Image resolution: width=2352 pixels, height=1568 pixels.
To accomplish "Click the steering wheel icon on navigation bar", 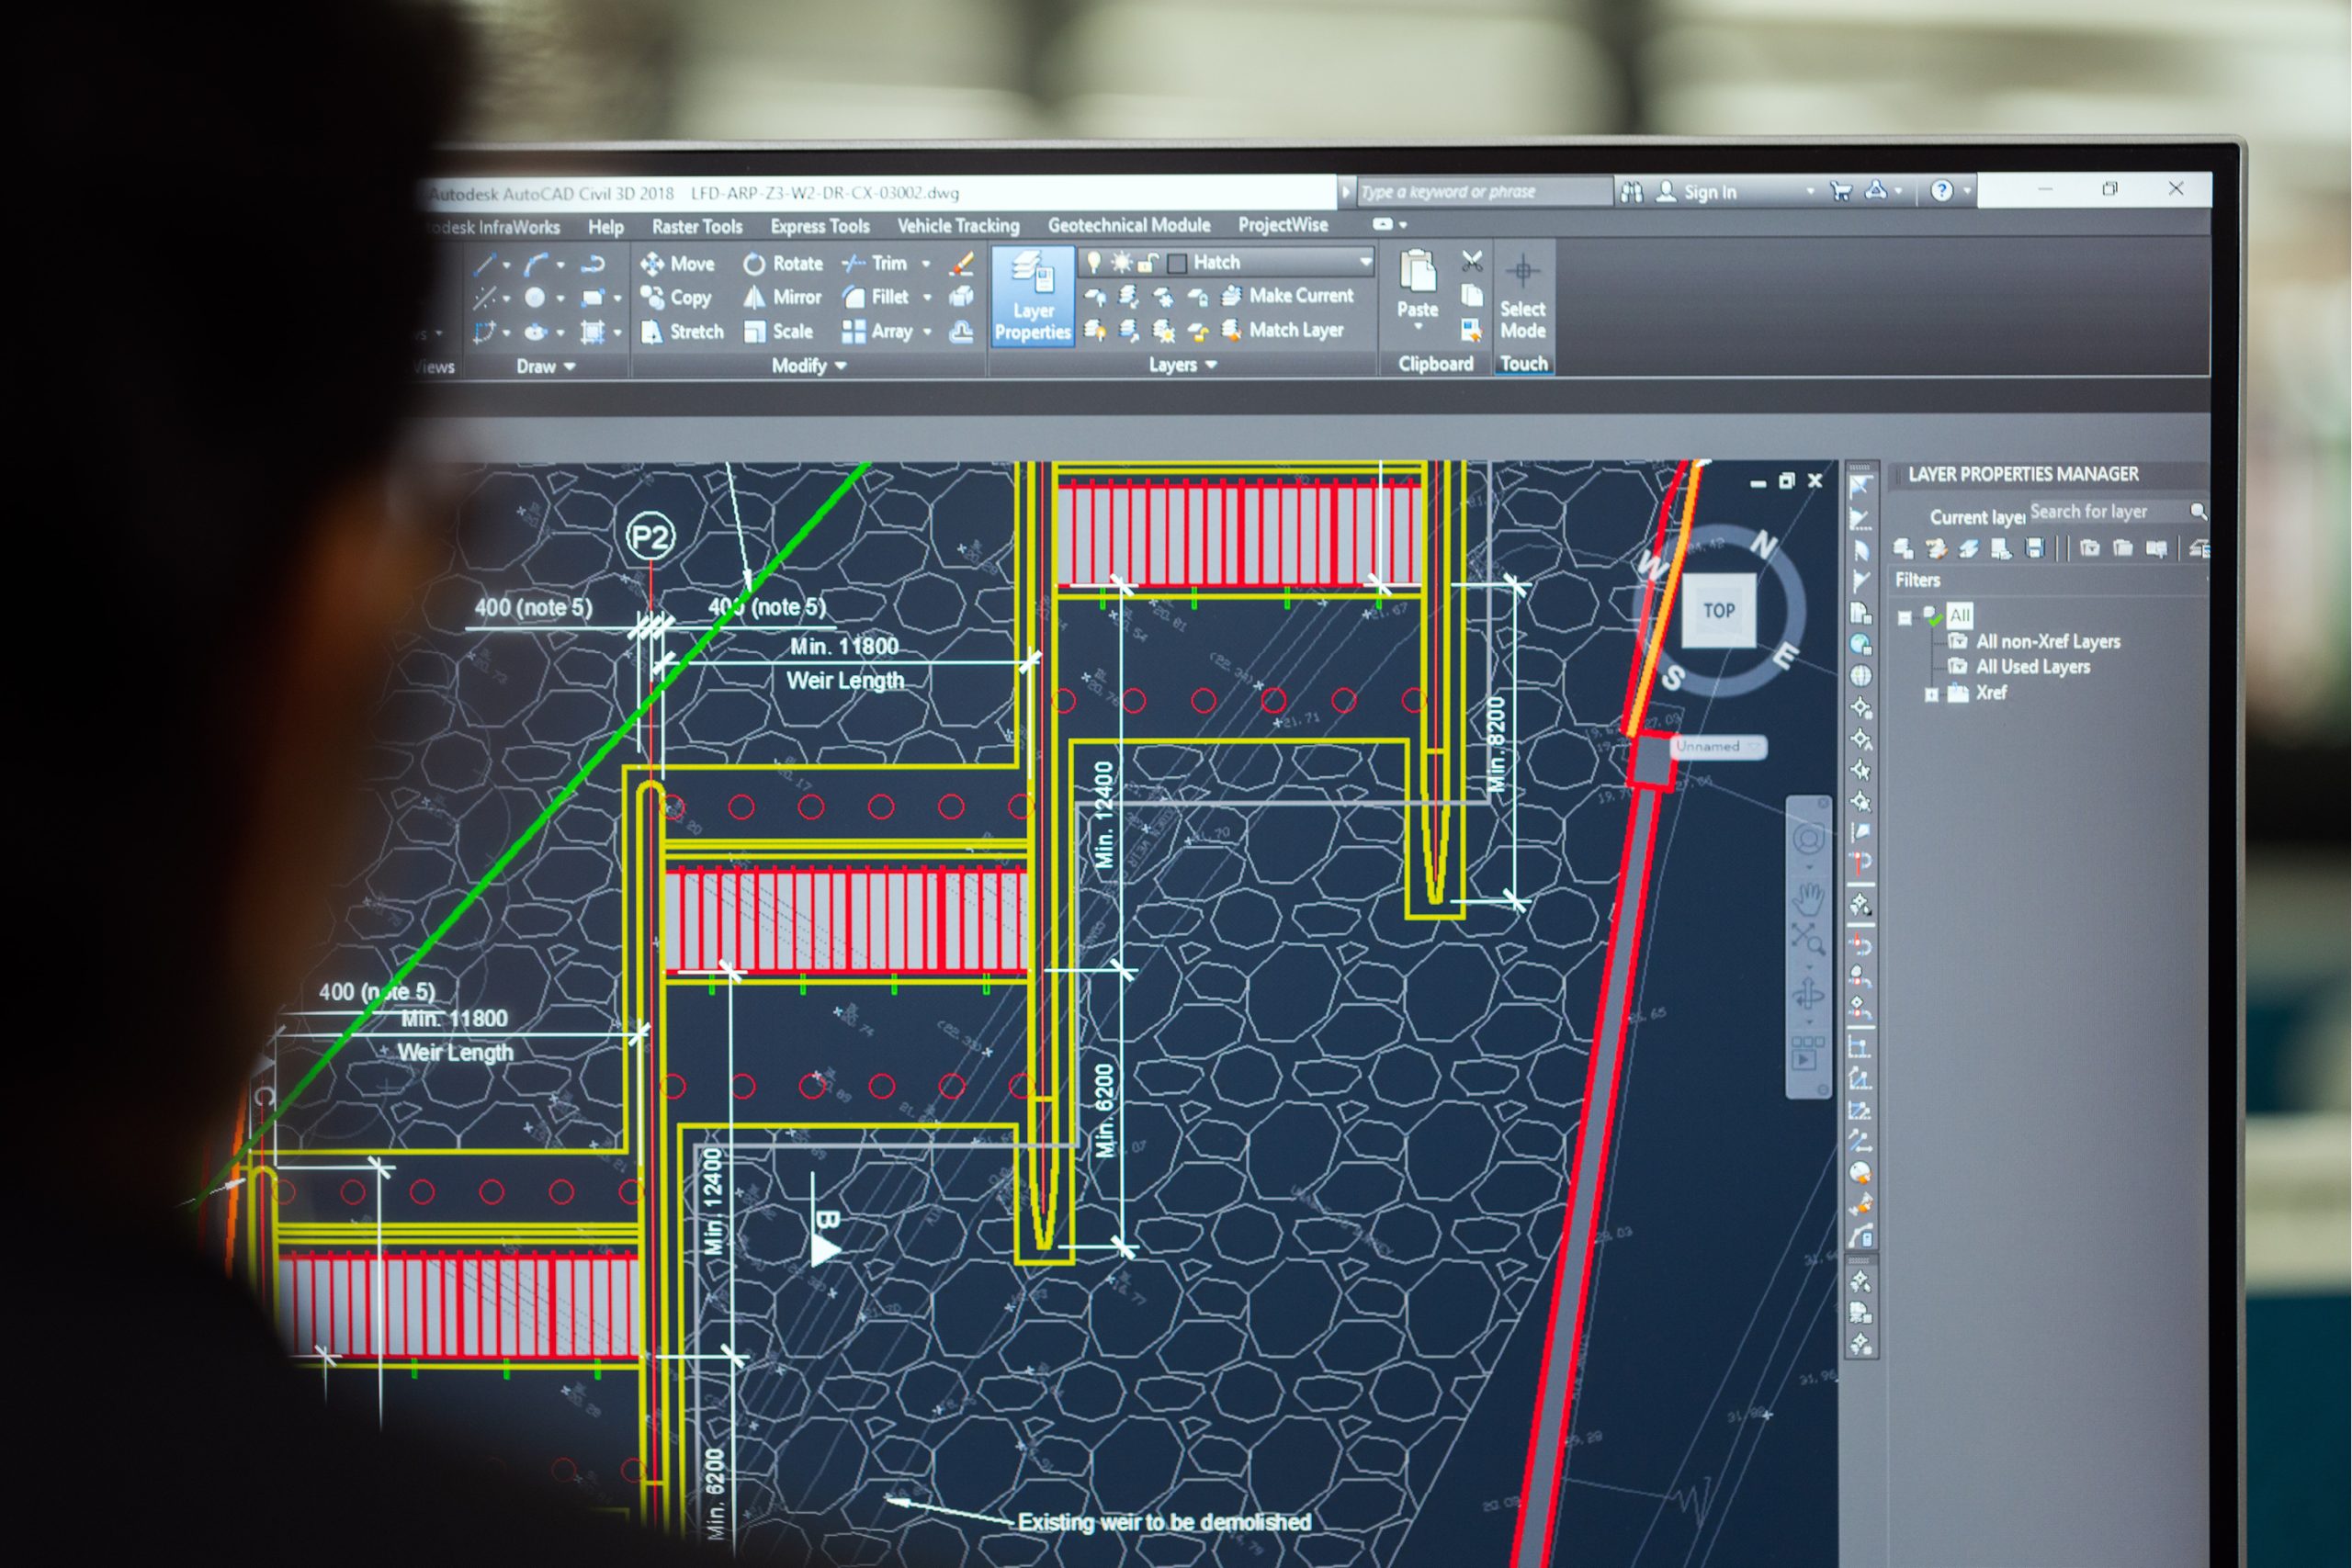I will 1808,838.
